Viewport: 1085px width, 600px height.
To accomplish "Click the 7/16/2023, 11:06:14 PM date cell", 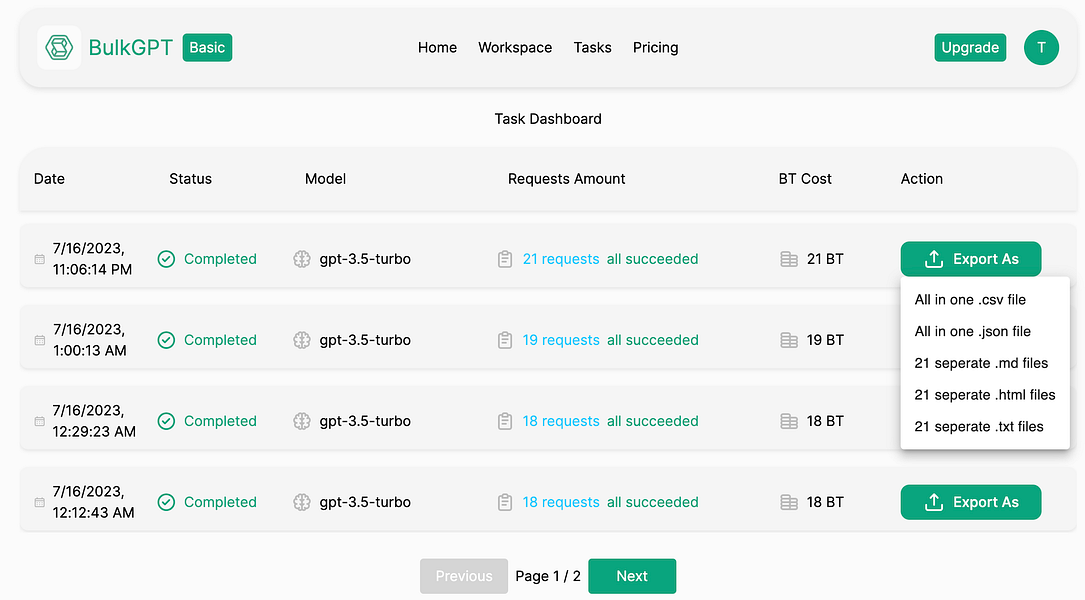I will [92, 259].
